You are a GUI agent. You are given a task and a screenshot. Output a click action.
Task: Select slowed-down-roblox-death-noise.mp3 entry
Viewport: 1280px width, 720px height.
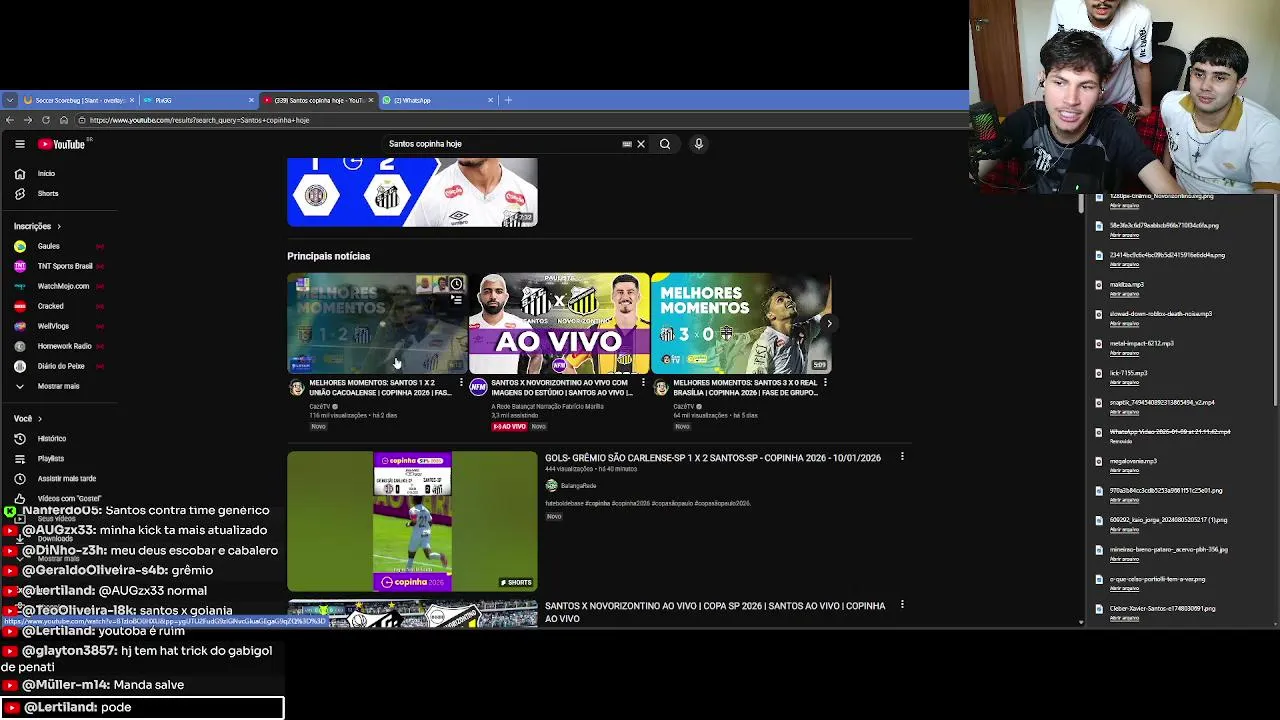1160,314
